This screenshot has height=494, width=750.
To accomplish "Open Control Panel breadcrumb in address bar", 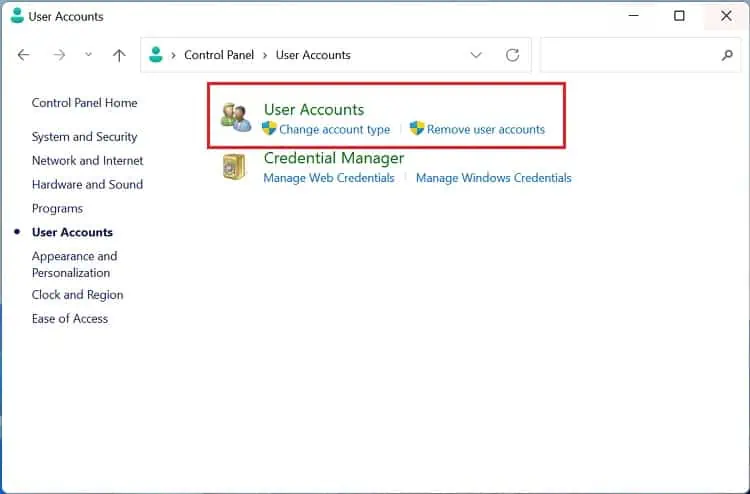I will (x=219, y=55).
